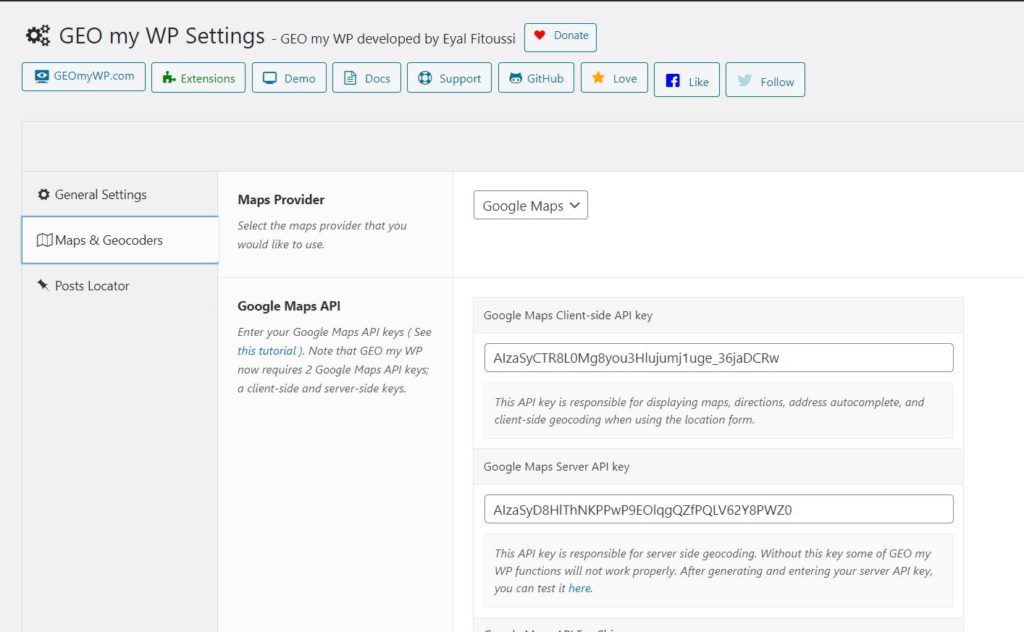This screenshot has width=1024, height=632.
Task: Click the Love star icon
Action: (x=598, y=78)
